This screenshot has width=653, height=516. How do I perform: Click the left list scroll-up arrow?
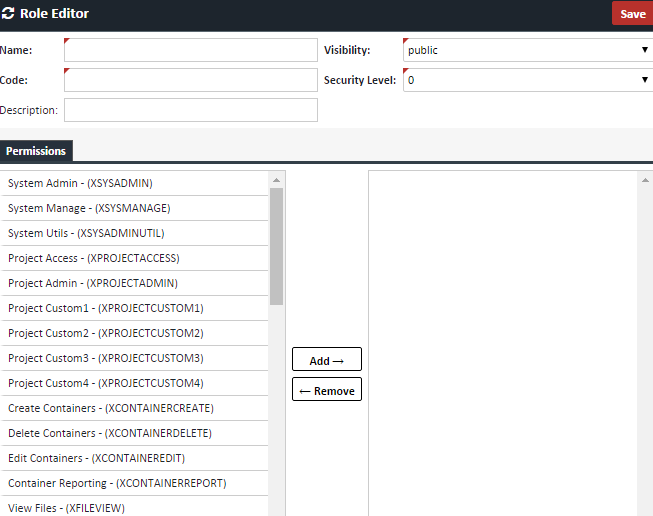click(277, 179)
